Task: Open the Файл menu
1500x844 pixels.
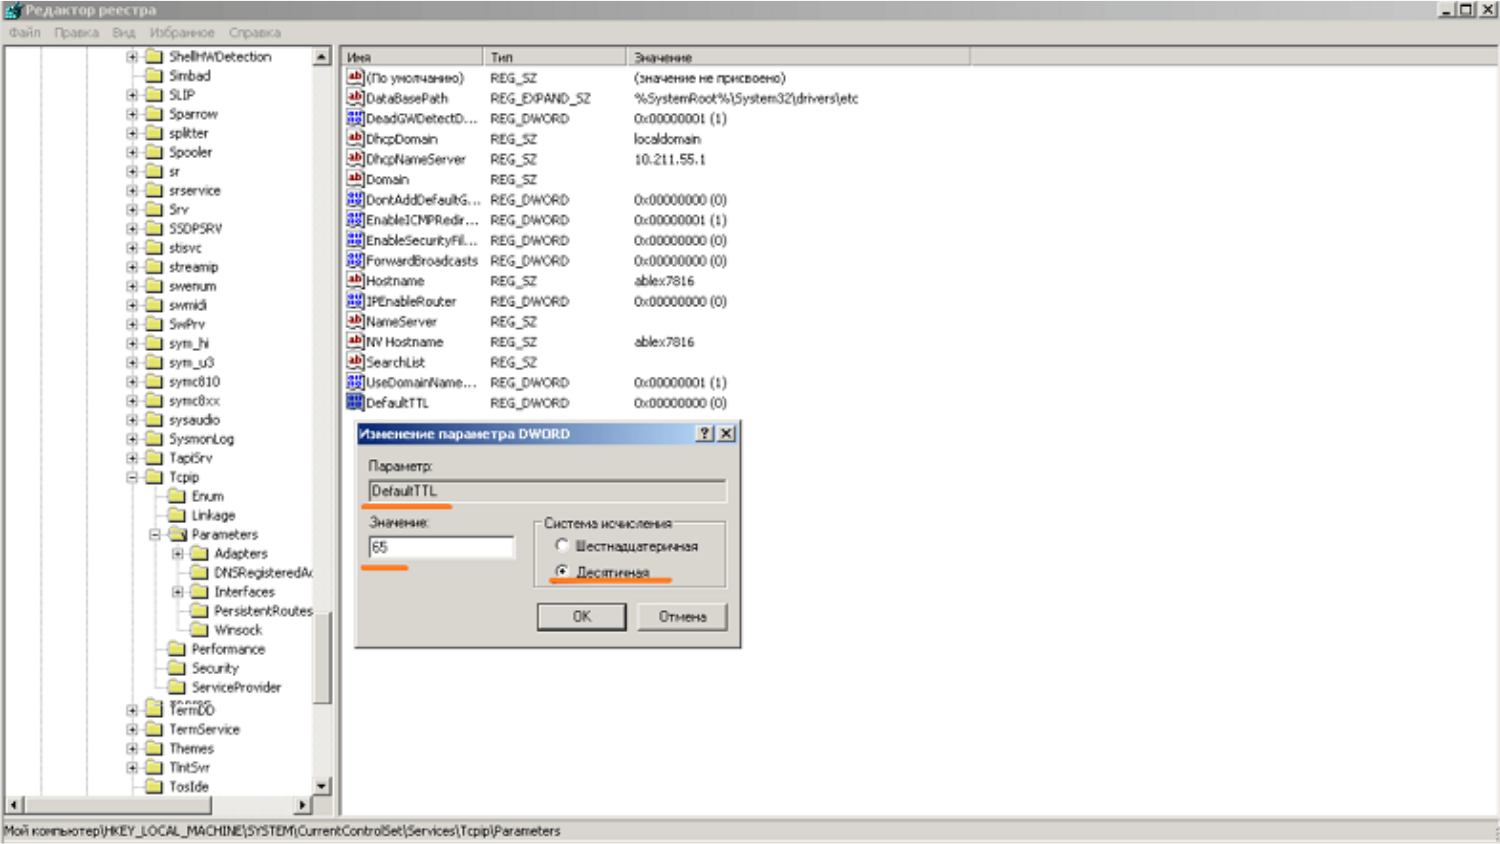Action: pos(25,32)
